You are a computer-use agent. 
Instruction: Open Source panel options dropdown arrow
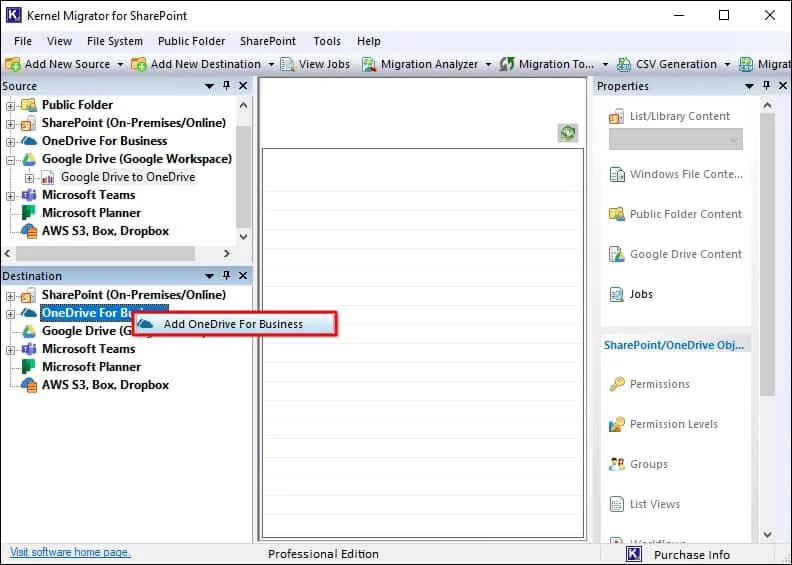click(x=209, y=86)
